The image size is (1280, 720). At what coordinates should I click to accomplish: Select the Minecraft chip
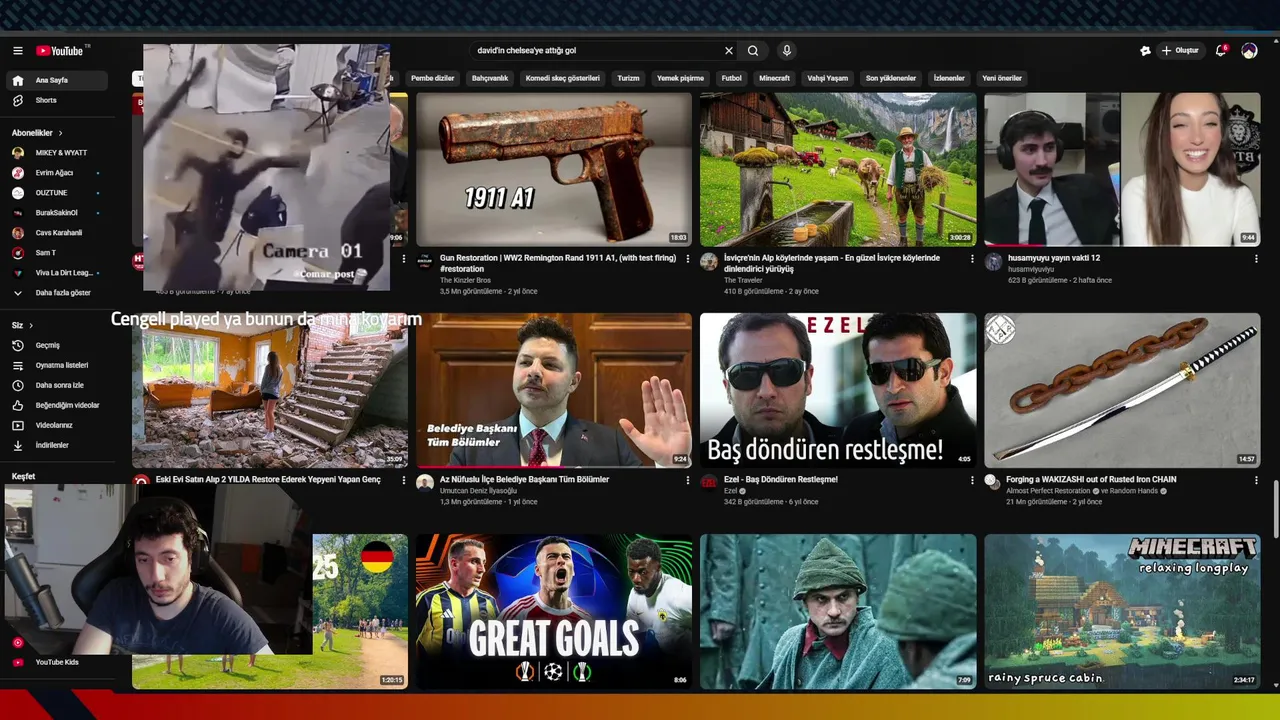(x=775, y=78)
